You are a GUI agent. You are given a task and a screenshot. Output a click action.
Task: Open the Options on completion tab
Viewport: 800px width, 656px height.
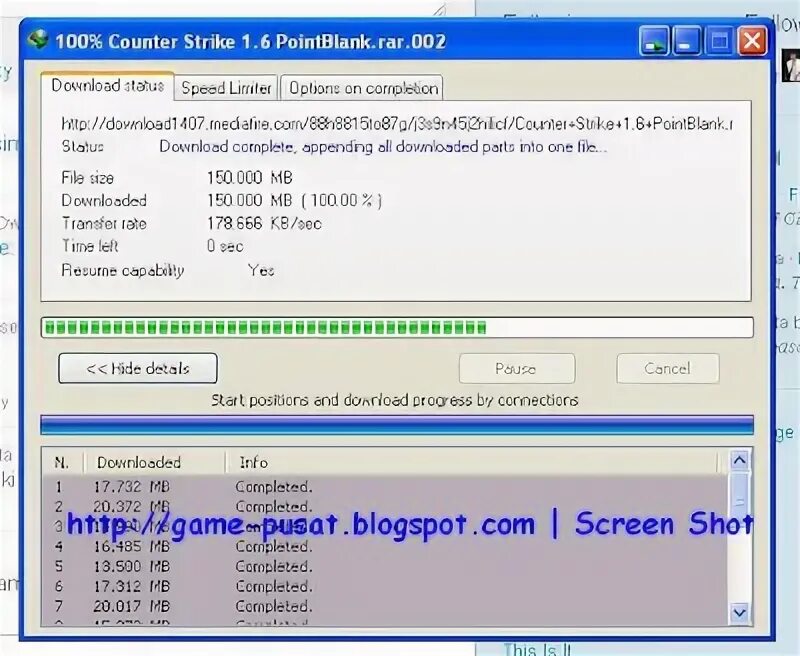[363, 88]
